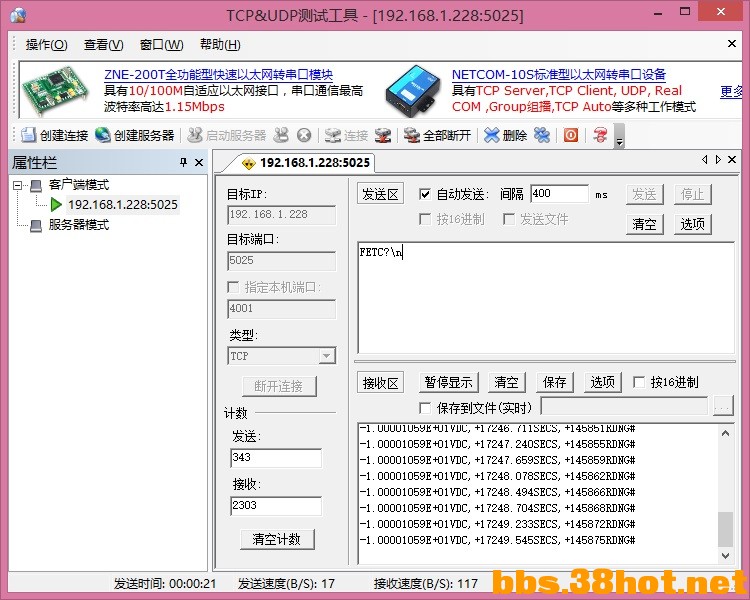This screenshot has width=750, height=600.
Task: Click the 暂停显示 pause display button
Action: [448, 382]
